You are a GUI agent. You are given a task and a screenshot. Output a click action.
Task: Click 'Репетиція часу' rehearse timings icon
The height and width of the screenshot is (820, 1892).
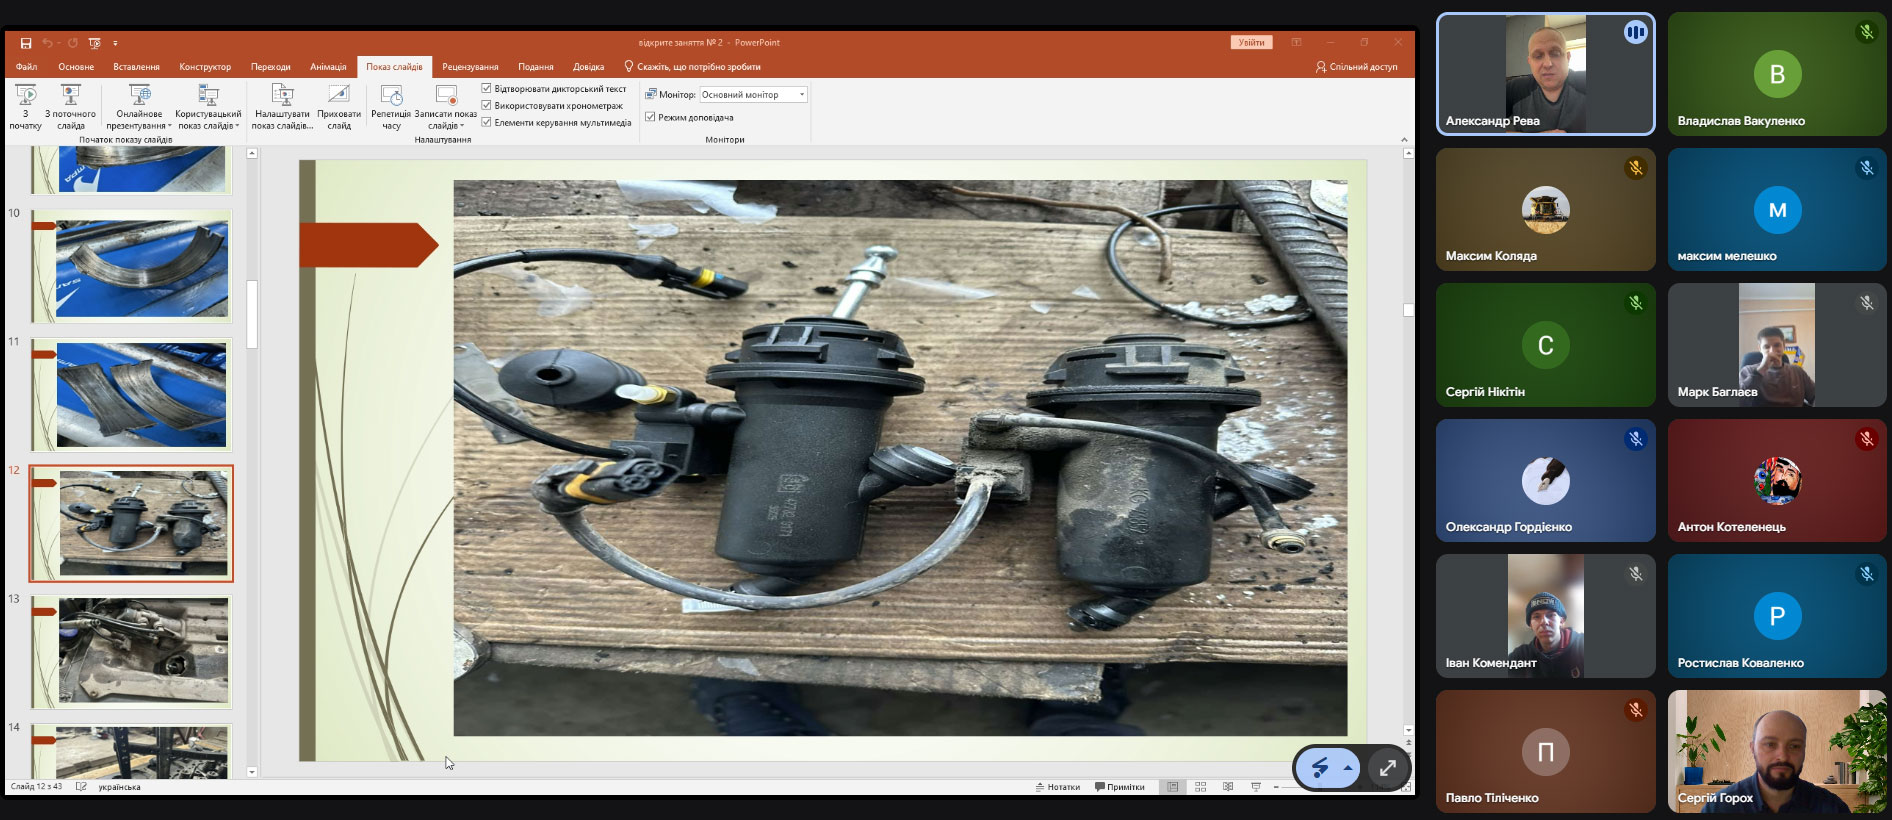click(391, 97)
